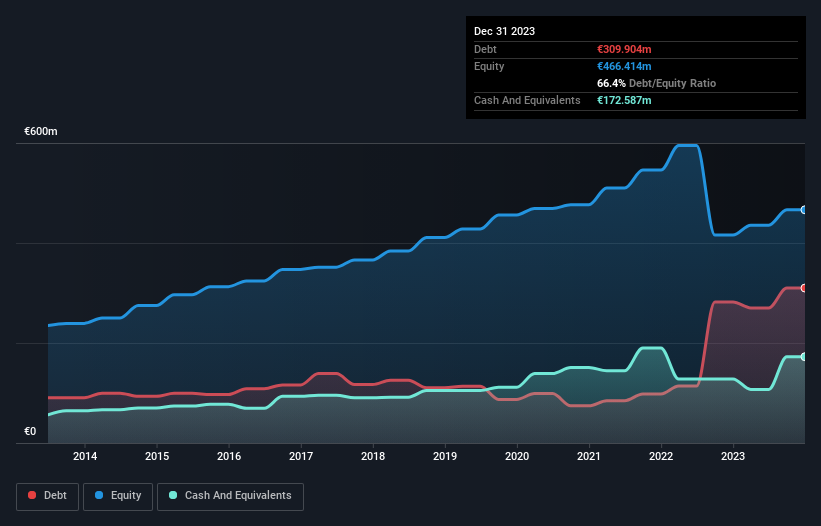This screenshot has width=821, height=526.
Task: Click the €309.904m debt value
Action: pos(624,49)
